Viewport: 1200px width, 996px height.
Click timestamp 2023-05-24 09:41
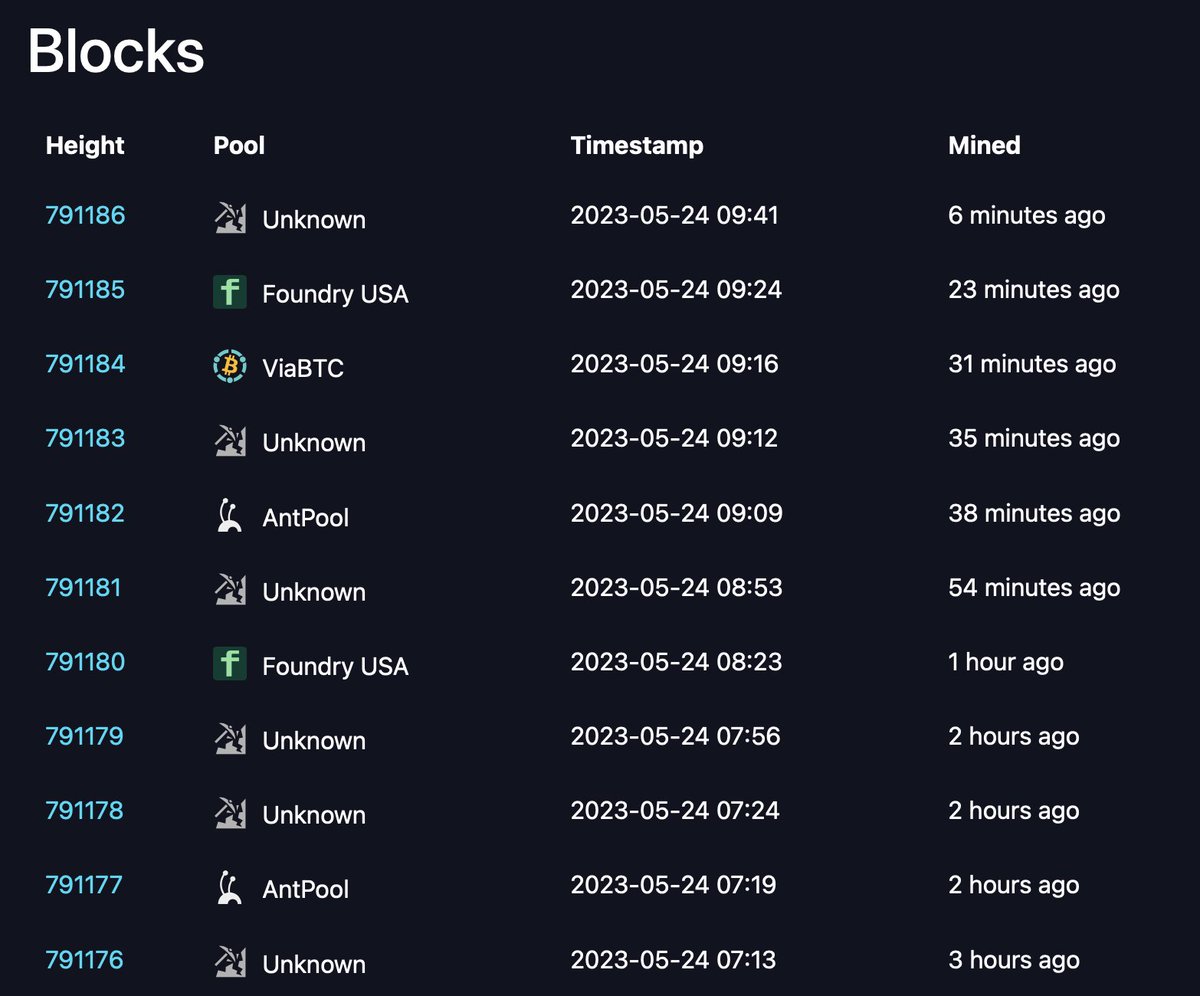(674, 215)
